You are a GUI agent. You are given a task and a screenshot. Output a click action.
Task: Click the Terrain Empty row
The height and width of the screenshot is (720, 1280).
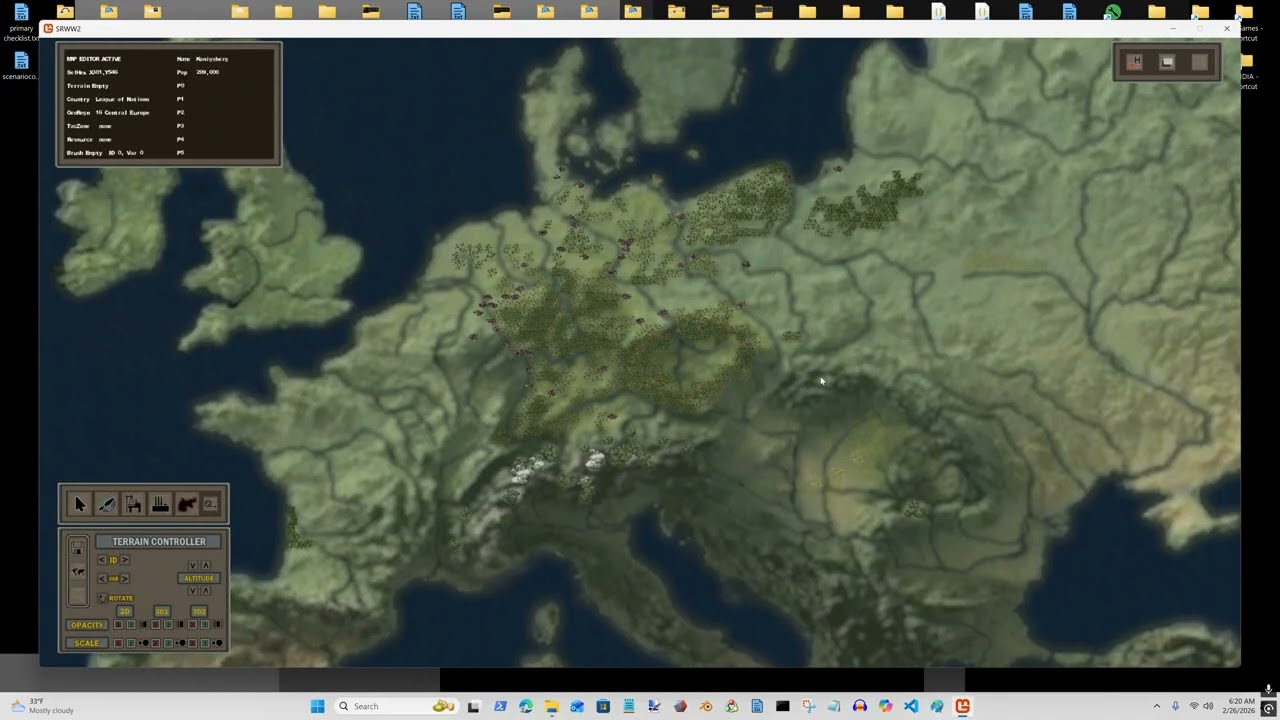point(88,86)
